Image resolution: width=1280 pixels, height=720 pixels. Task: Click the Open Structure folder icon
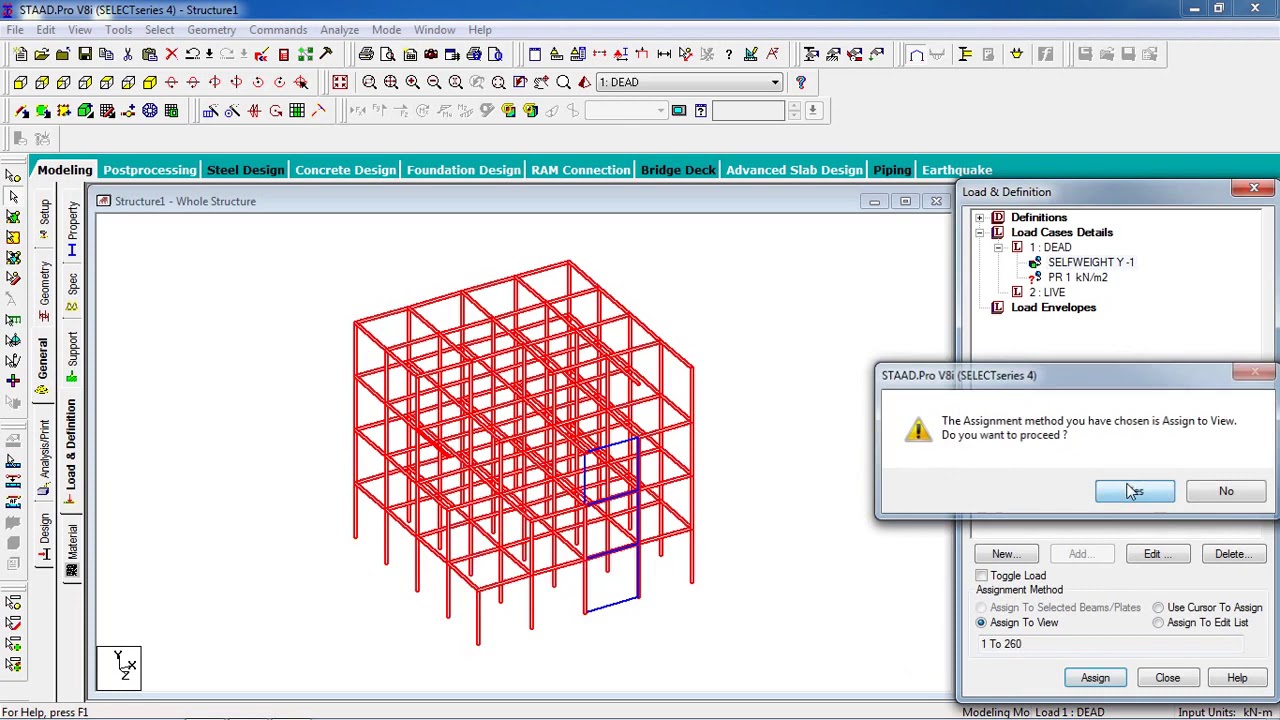[x=42, y=54]
